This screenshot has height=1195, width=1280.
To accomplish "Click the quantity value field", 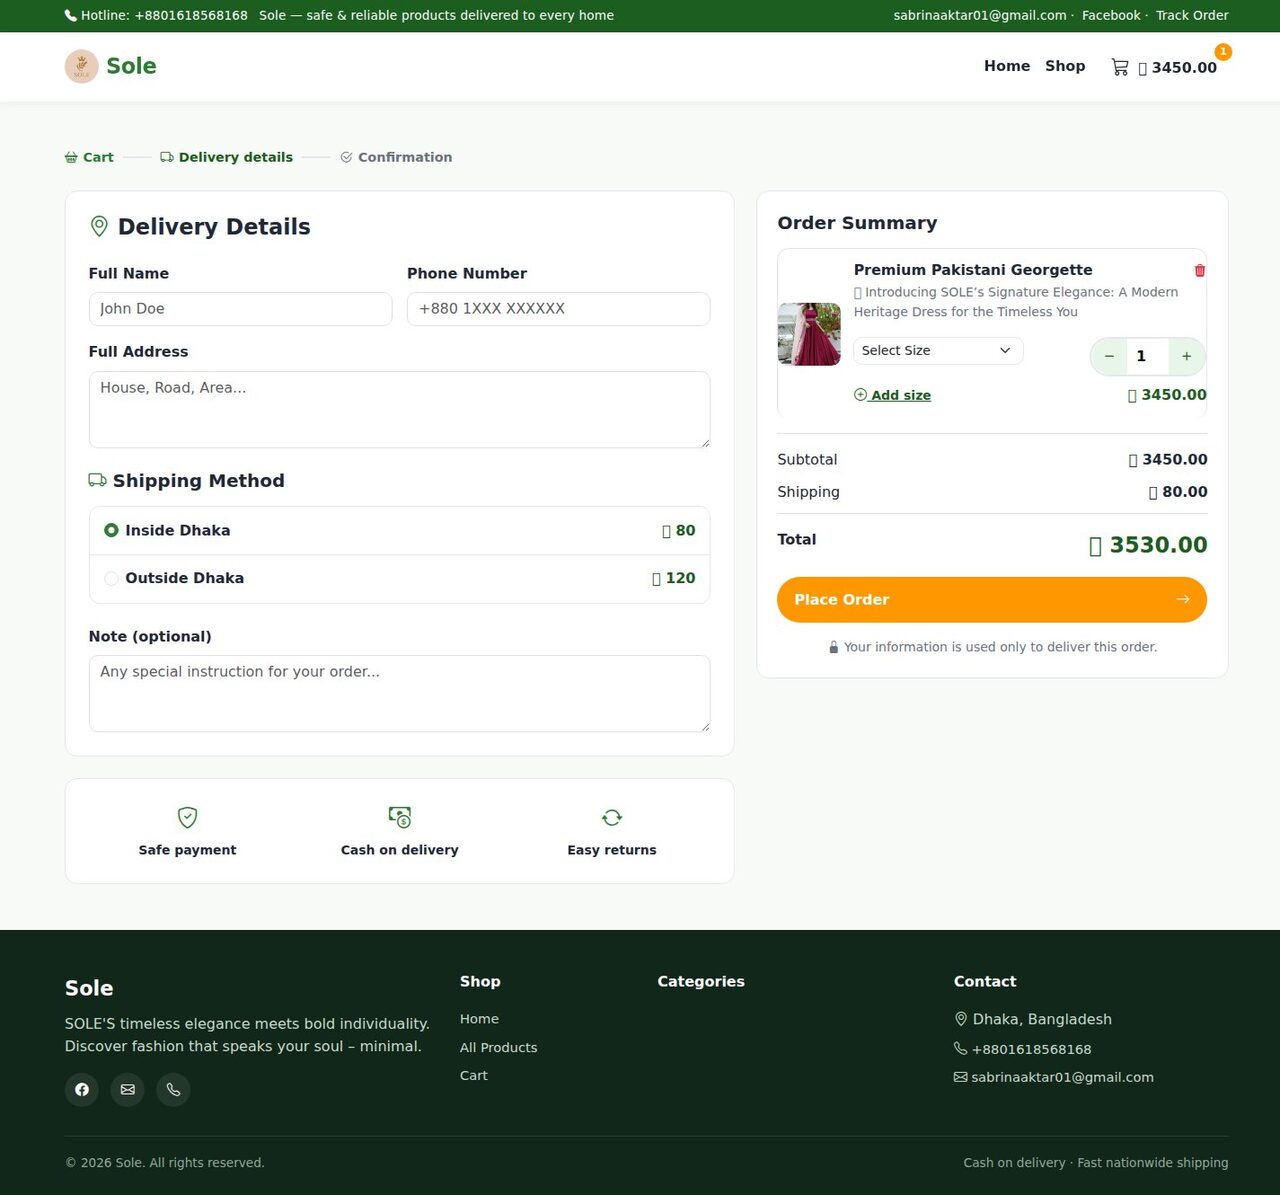I will tap(1147, 356).
